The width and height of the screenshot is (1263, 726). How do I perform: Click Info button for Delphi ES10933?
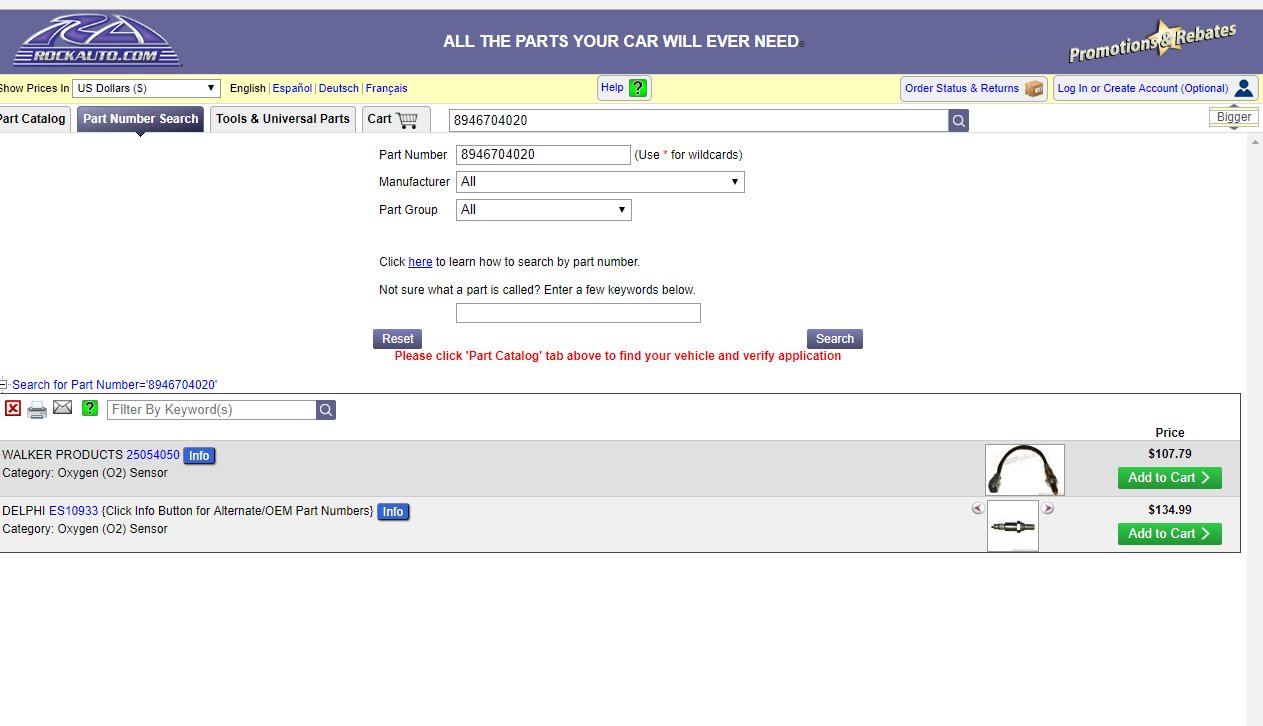point(393,512)
